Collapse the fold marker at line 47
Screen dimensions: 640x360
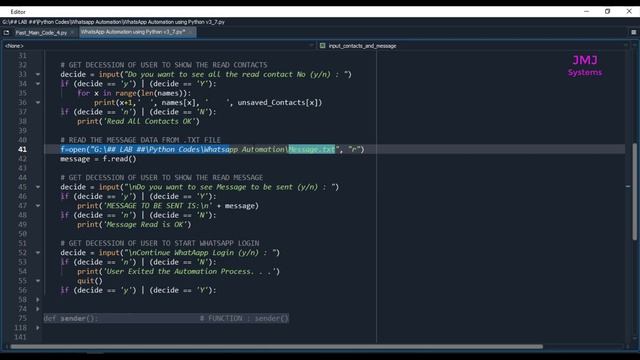click(x=38, y=206)
